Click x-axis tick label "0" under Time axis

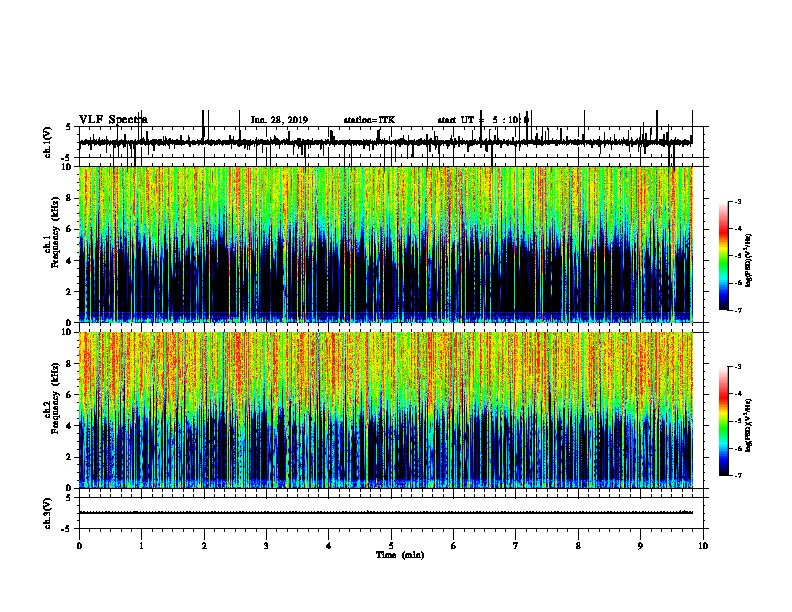pos(79,546)
